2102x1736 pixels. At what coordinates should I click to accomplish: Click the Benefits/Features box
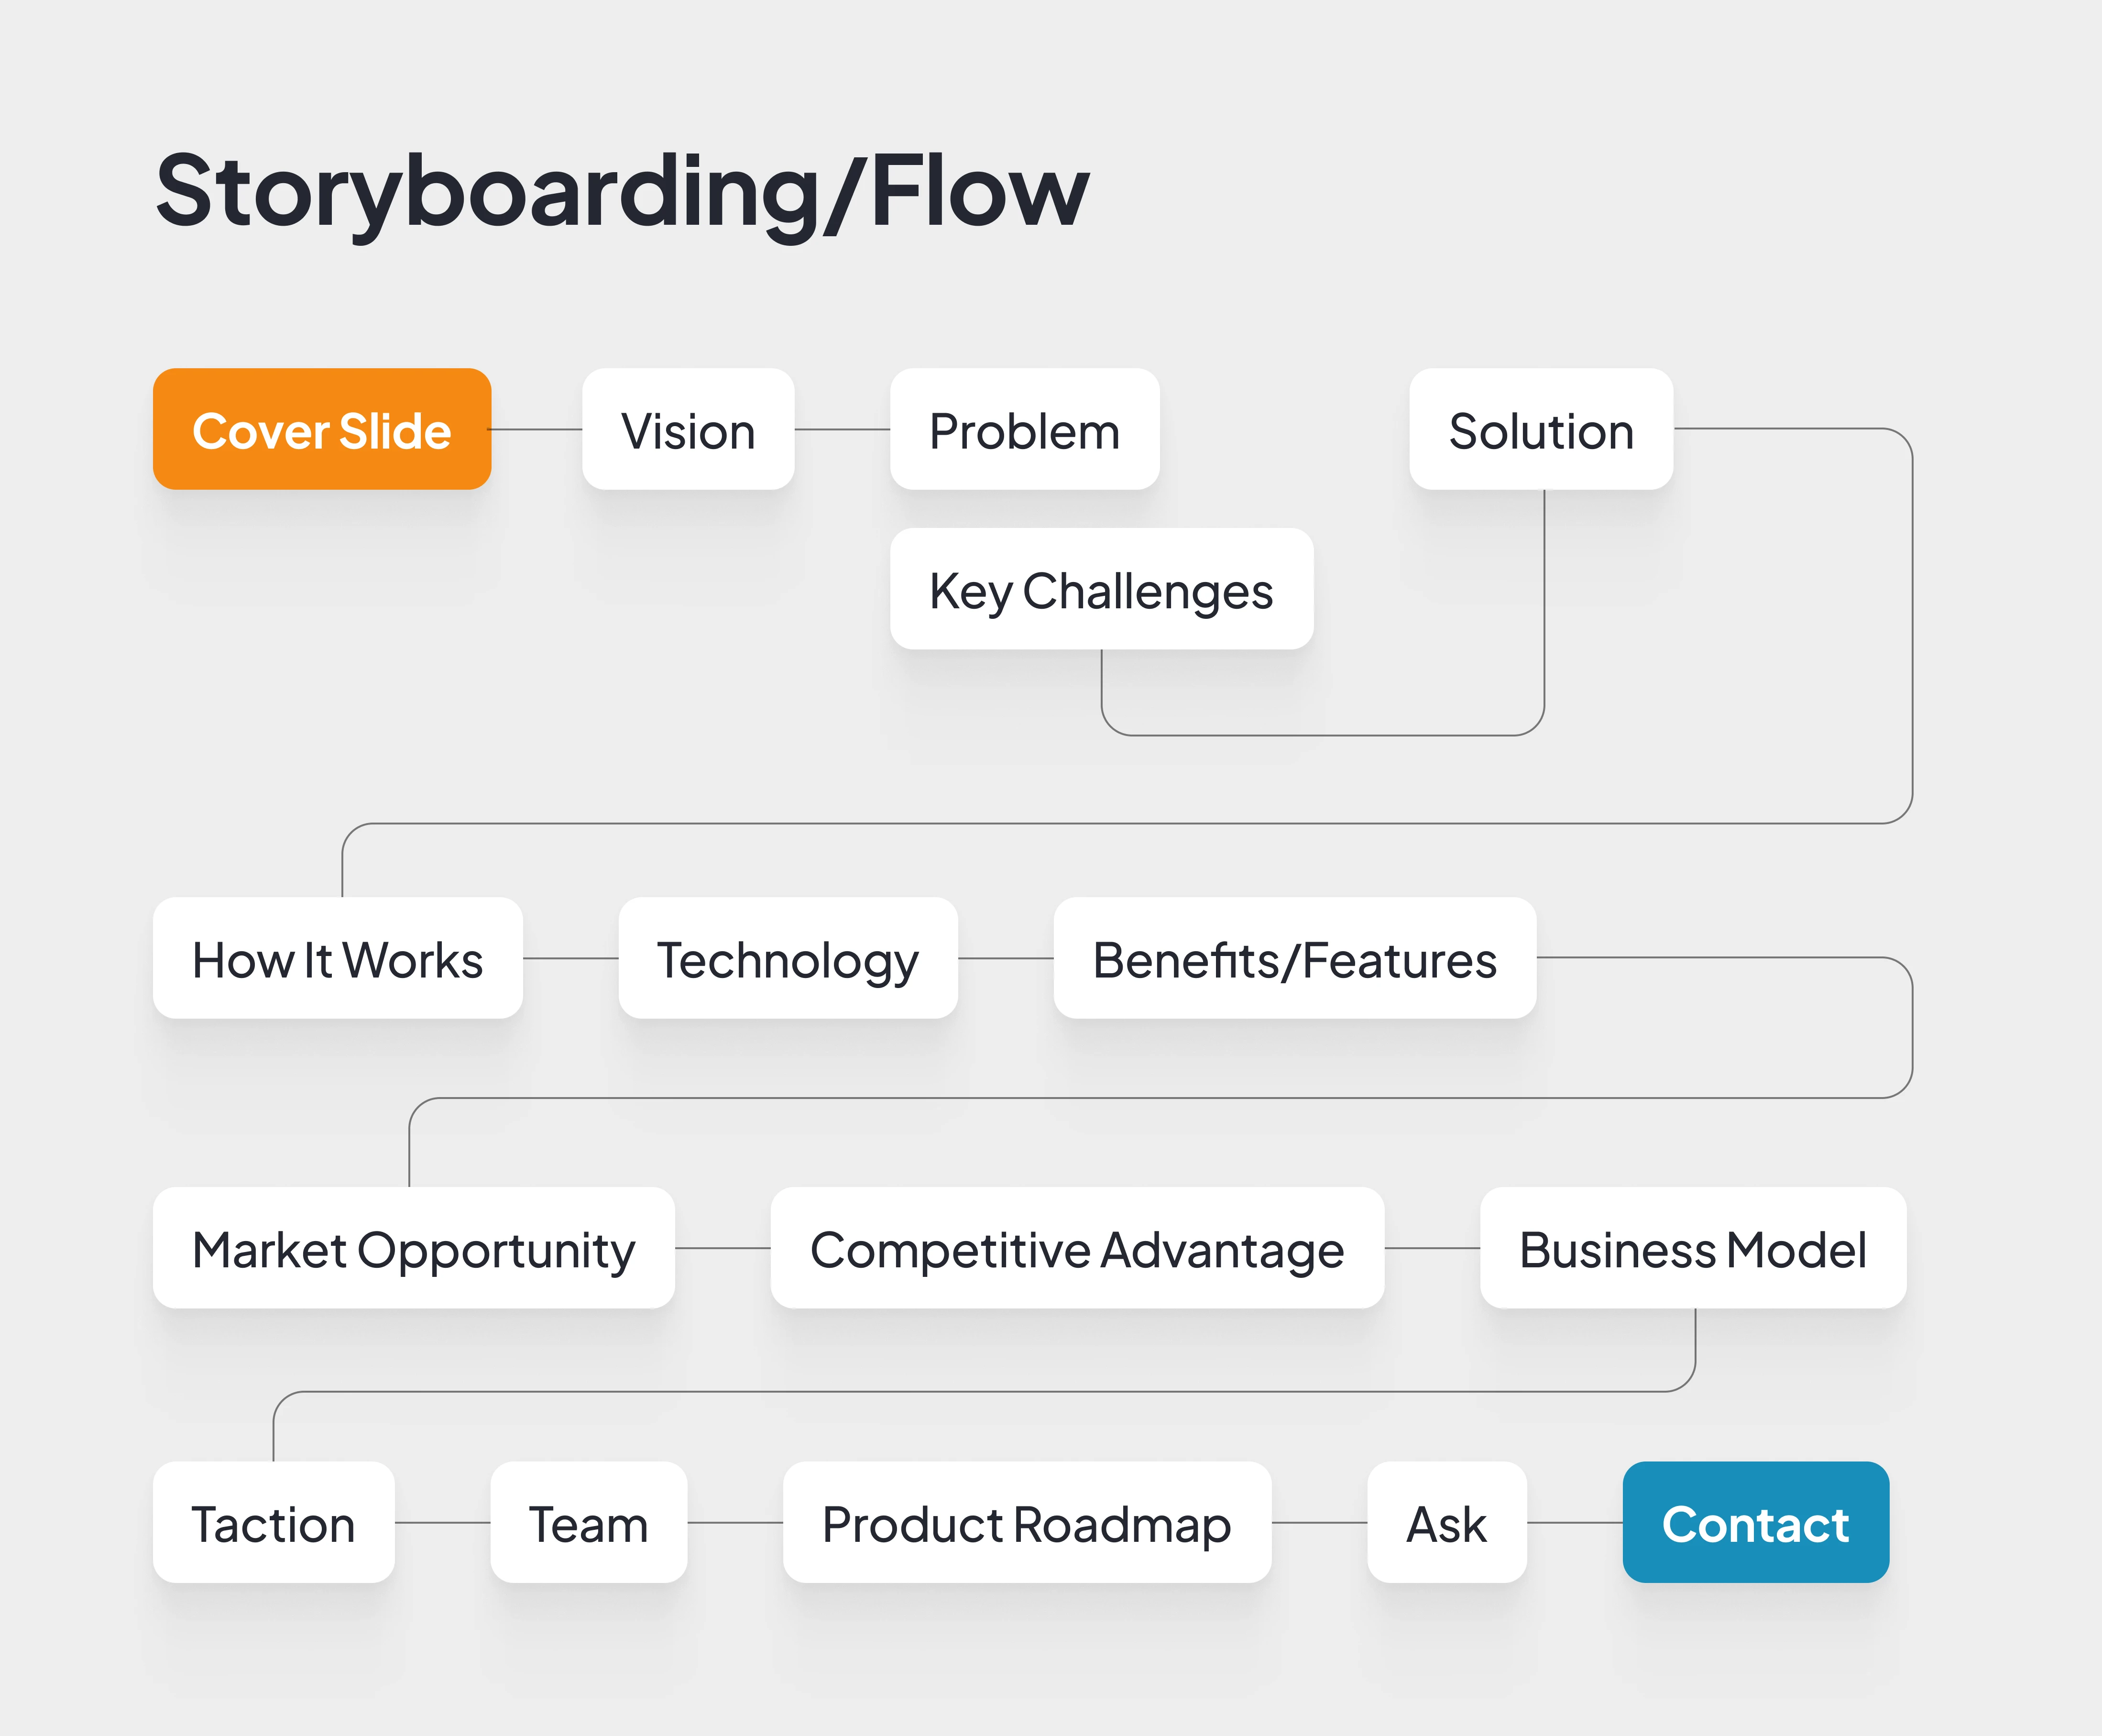click(1294, 958)
